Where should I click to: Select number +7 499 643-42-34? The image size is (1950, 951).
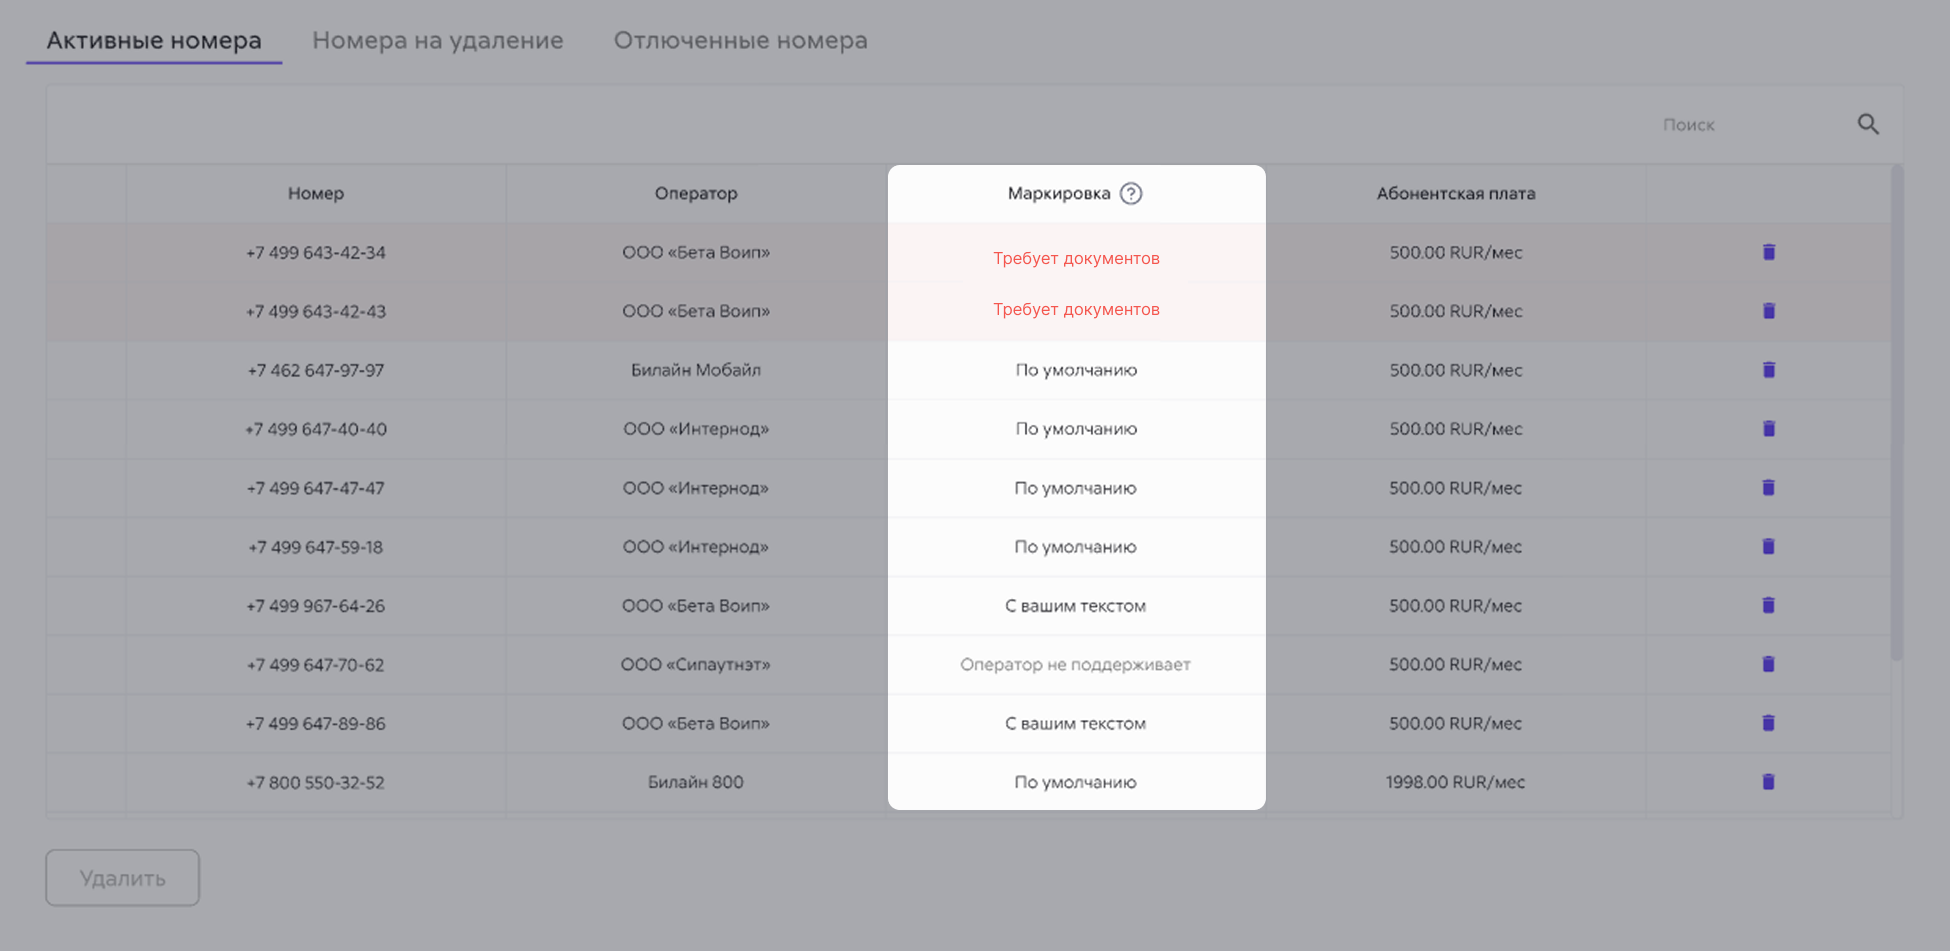pos(316,252)
